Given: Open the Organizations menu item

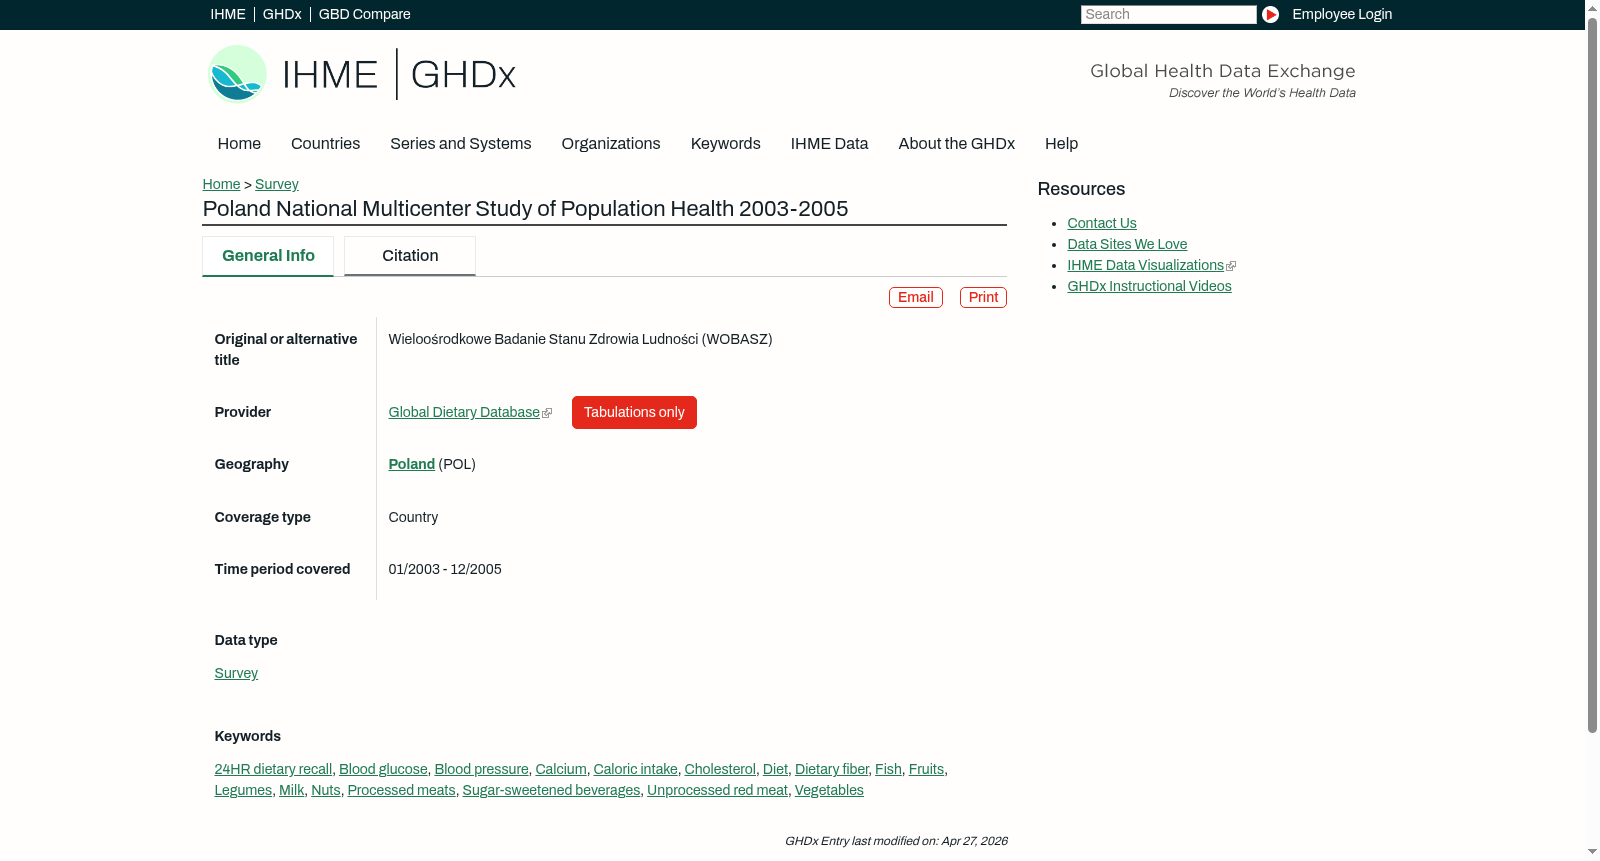Looking at the screenshot, I should tap(611, 144).
